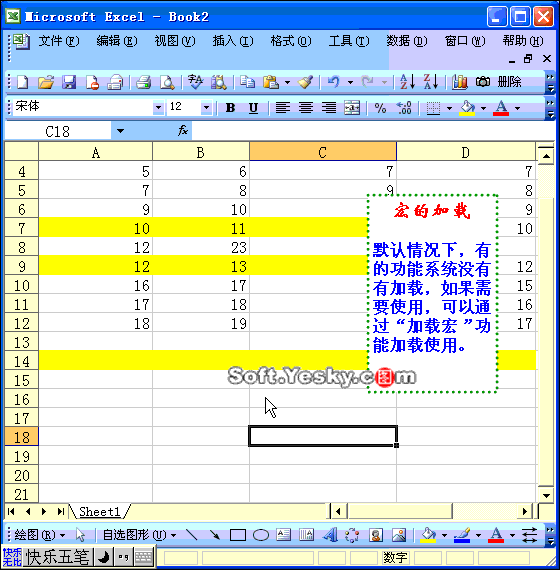Viewport: 560px width, 570px height.
Task: Open the Chart Wizard icon
Action: pyautogui.click(x=460, y=82)
